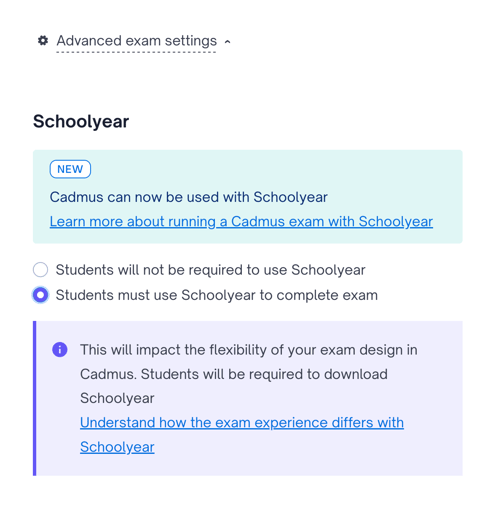Open 'Understand how the exam experience differs' link

(242, 423)
